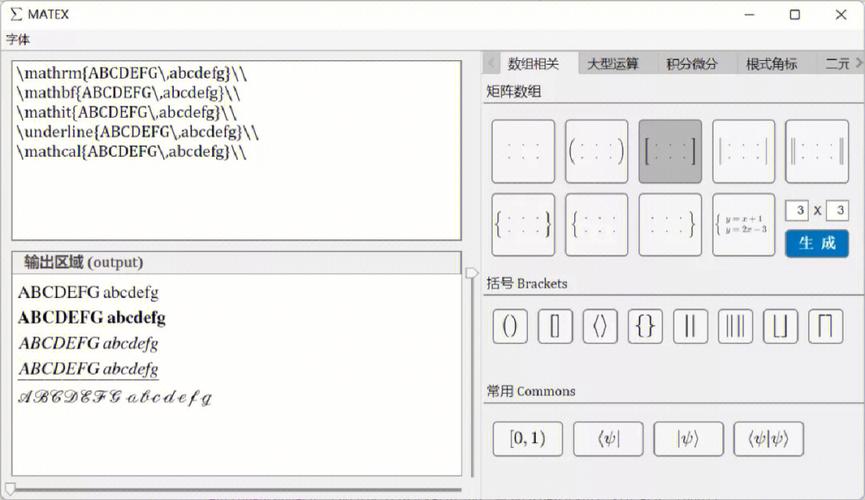865x500 pixels.
Task: Focus the matrix columns count field
Action: (837, 210)
